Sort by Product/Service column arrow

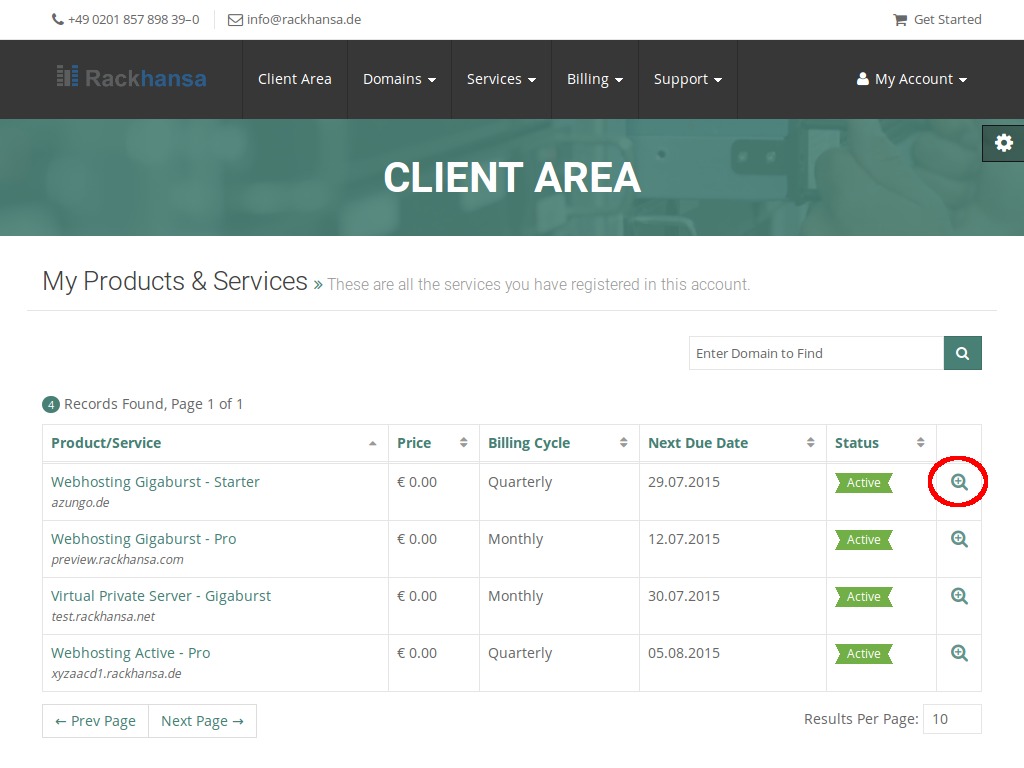[x=372, y=443]
